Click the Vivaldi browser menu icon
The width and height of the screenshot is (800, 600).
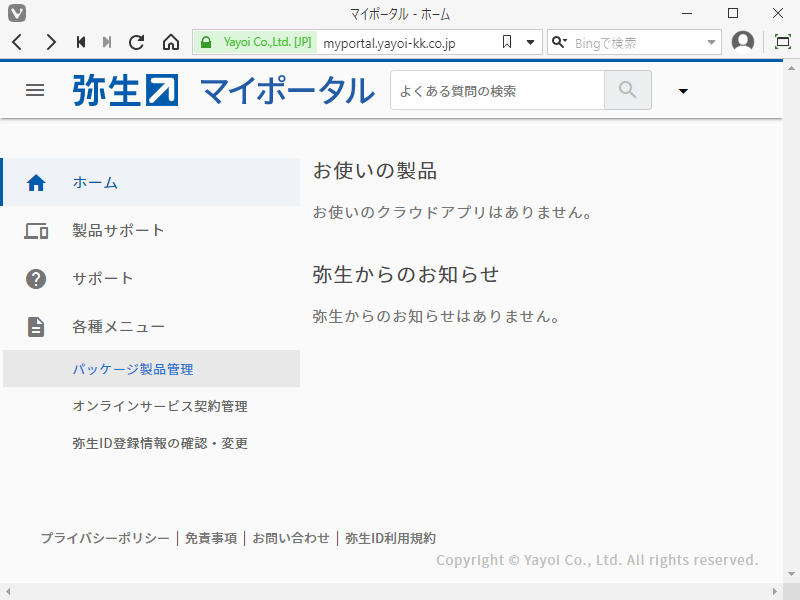pyautogui.click(x=17, y=13)
